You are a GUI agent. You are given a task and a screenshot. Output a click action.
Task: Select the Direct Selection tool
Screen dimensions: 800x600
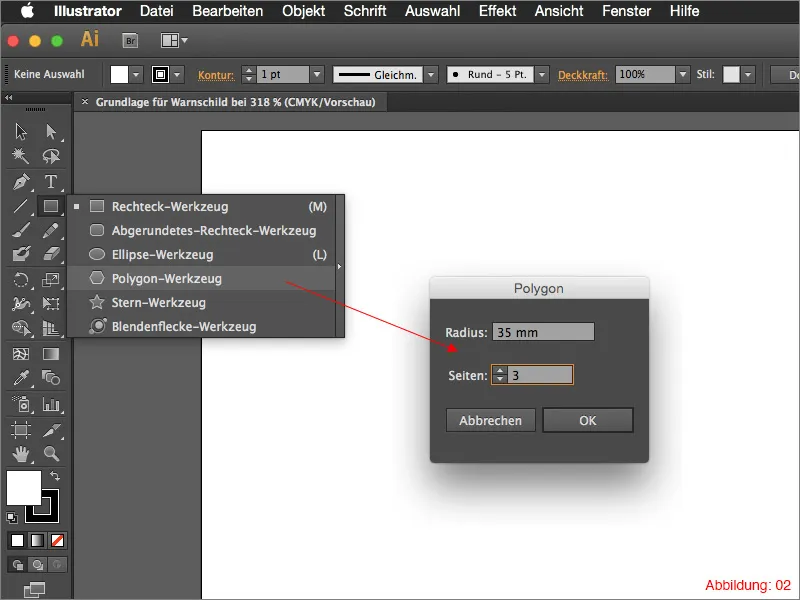[51, 132]
